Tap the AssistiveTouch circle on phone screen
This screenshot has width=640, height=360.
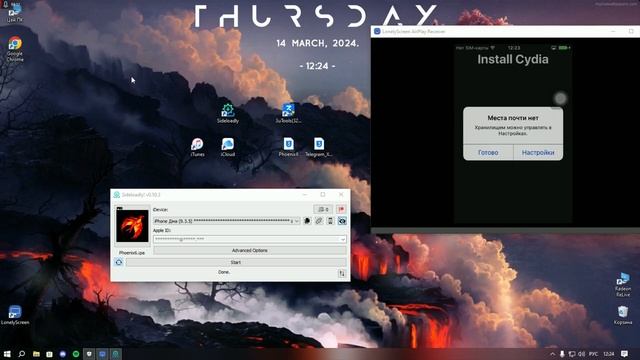point(560,98)
